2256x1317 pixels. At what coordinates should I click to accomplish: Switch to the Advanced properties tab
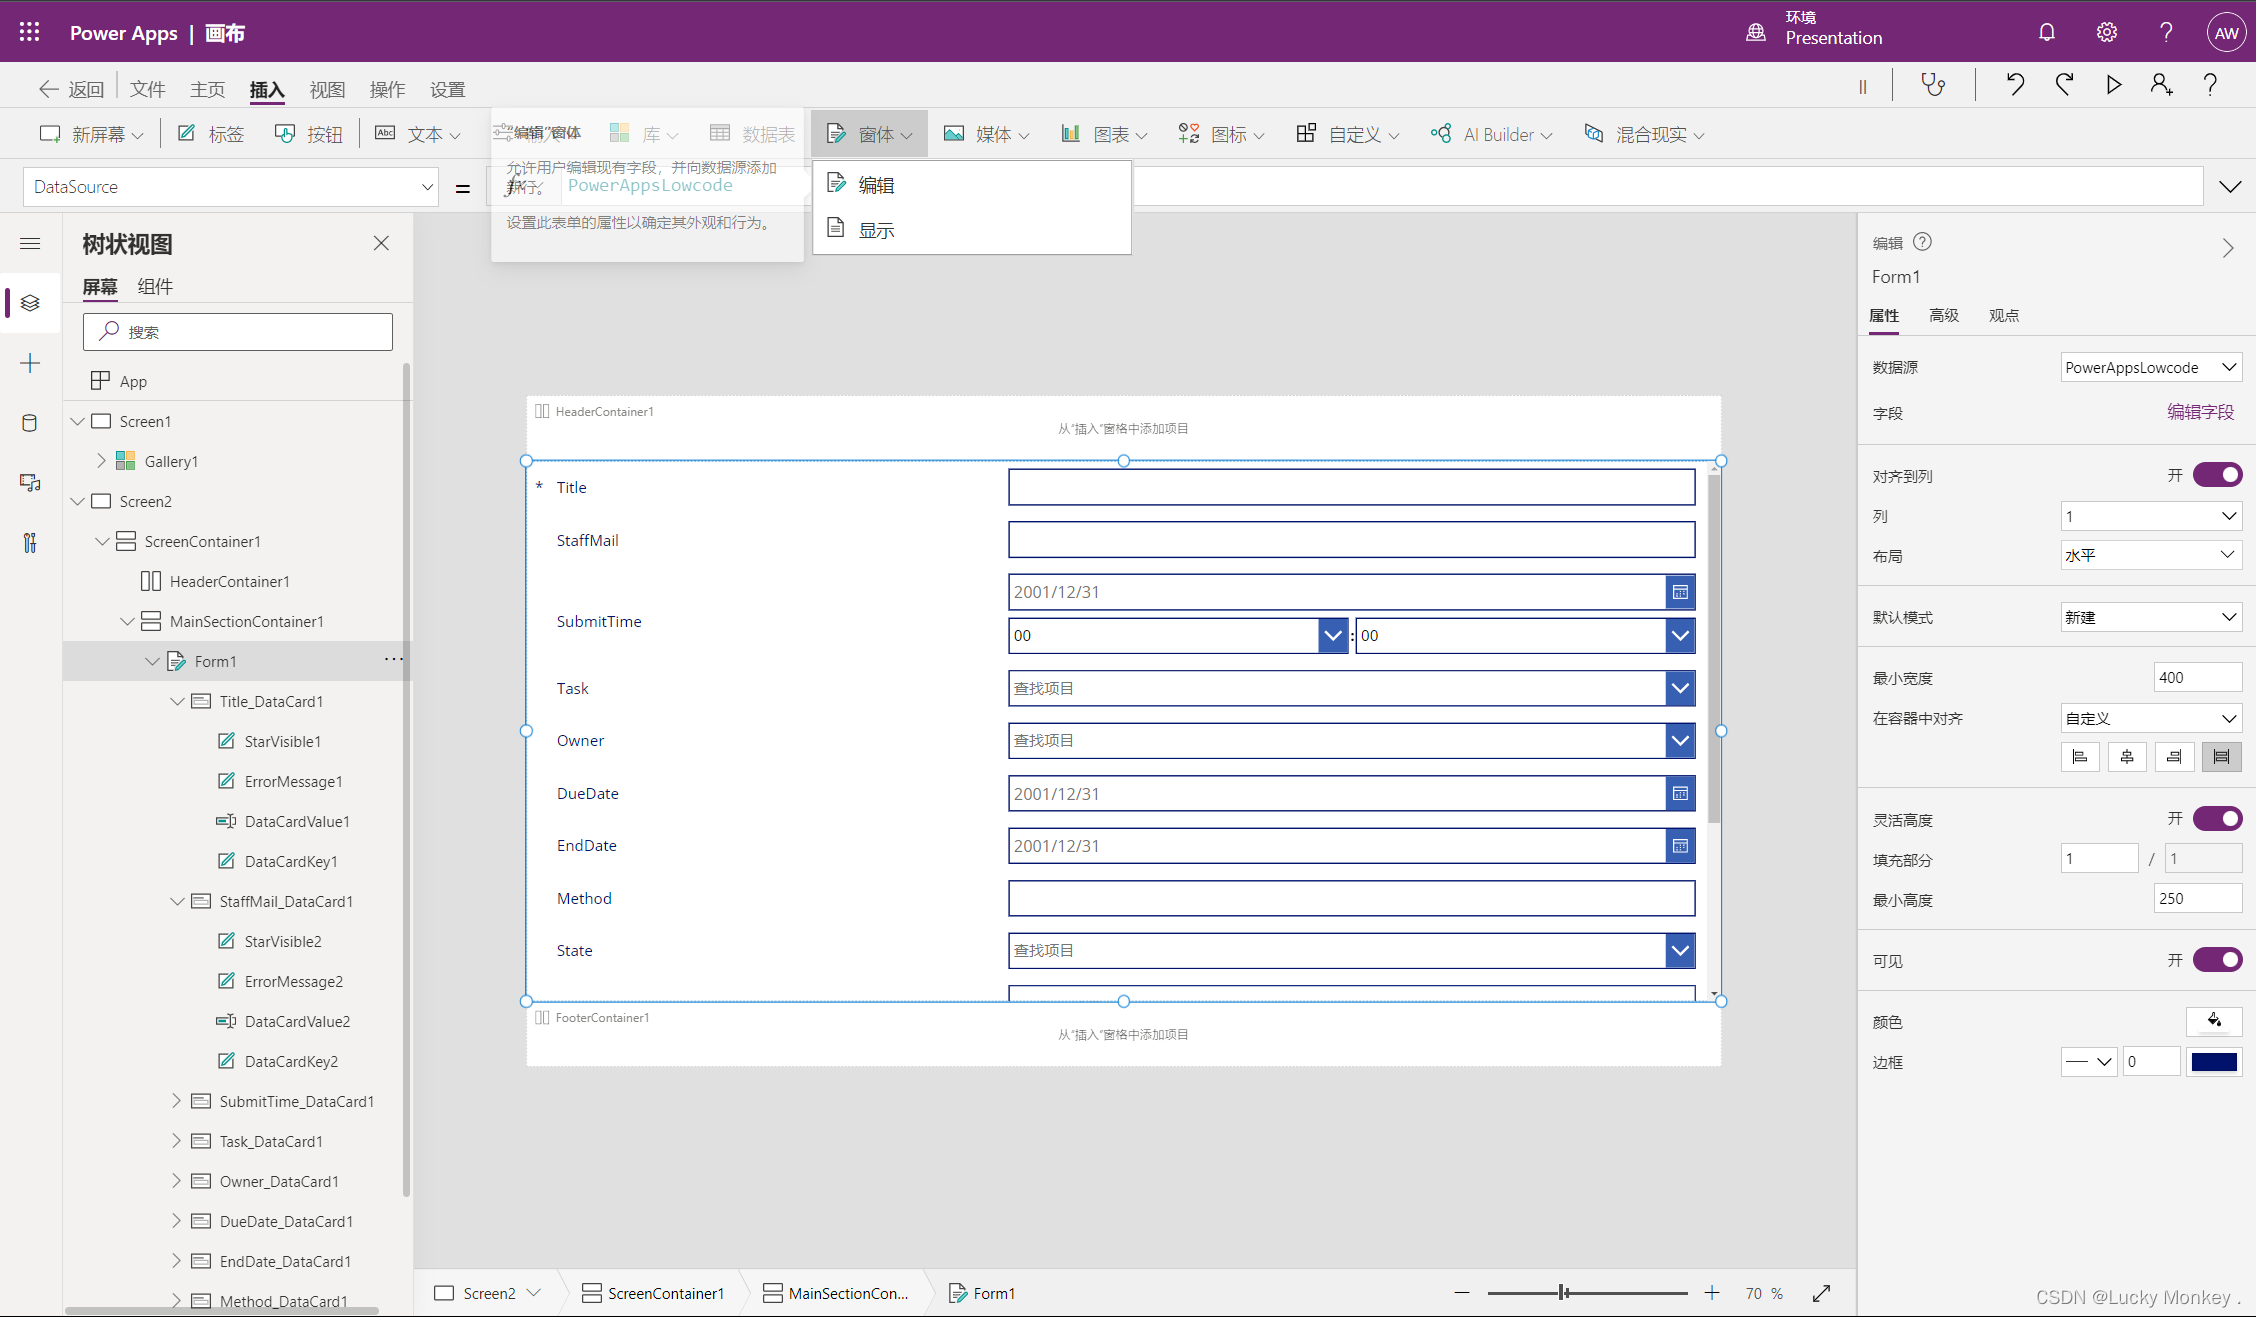[x=1944, y=315]
